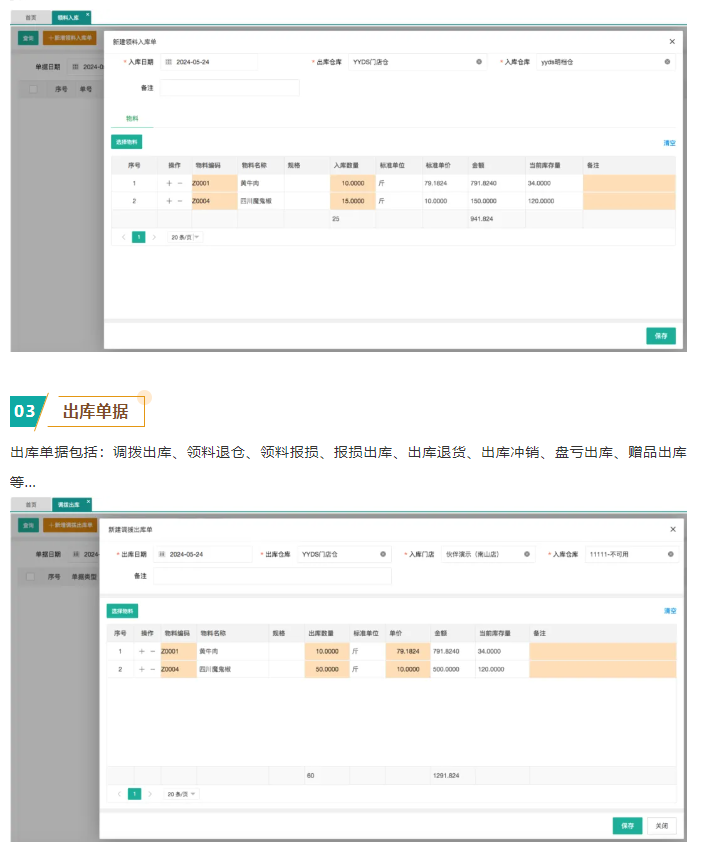Go to previous page in 调拨出库单 pagination
This screenshot has width=703, height=859.
coord(119,794)
